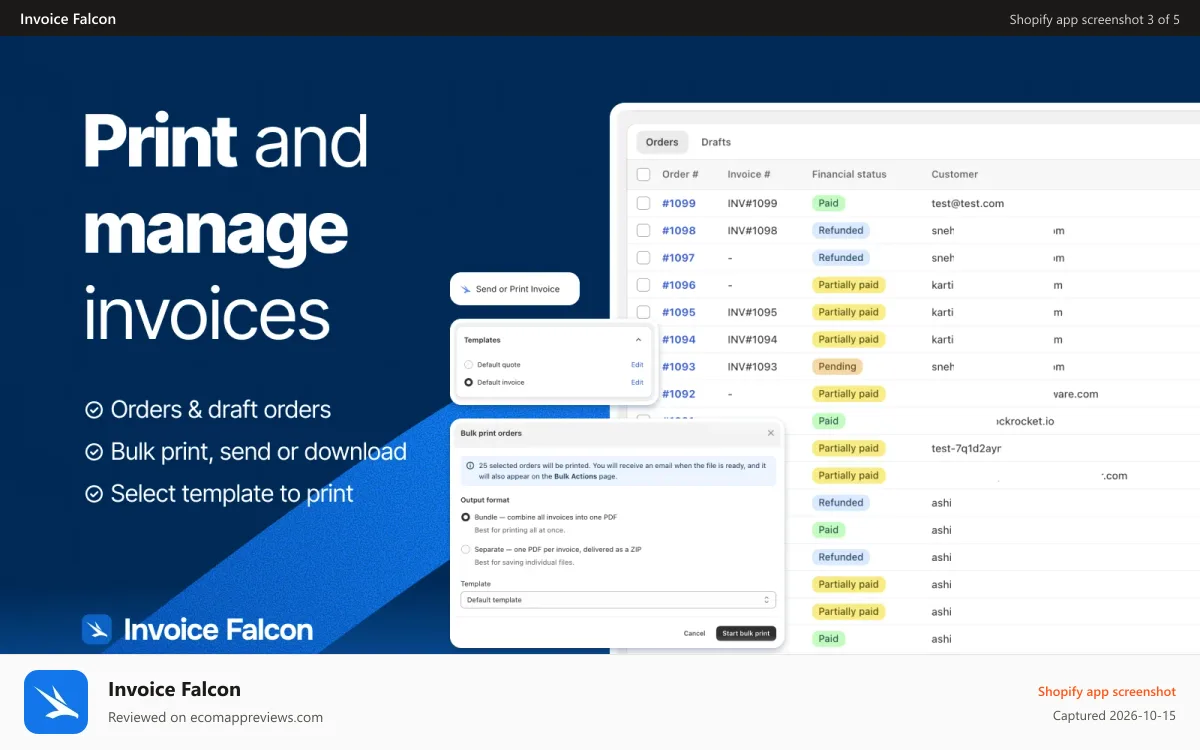Viewport: 1200px width, 750px height.
Task: Click the Partially paid badge on order #1095
Action: click(849, 312)
